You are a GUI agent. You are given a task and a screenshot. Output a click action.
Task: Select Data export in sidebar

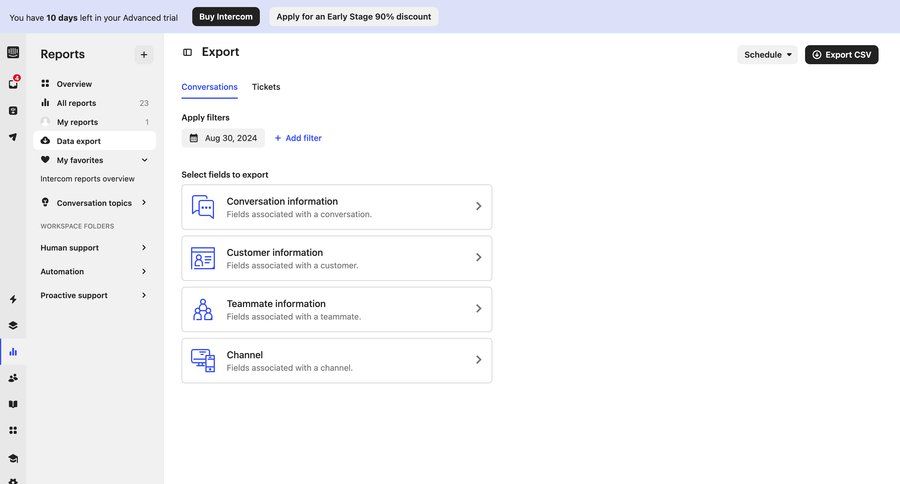coord(94,141)
